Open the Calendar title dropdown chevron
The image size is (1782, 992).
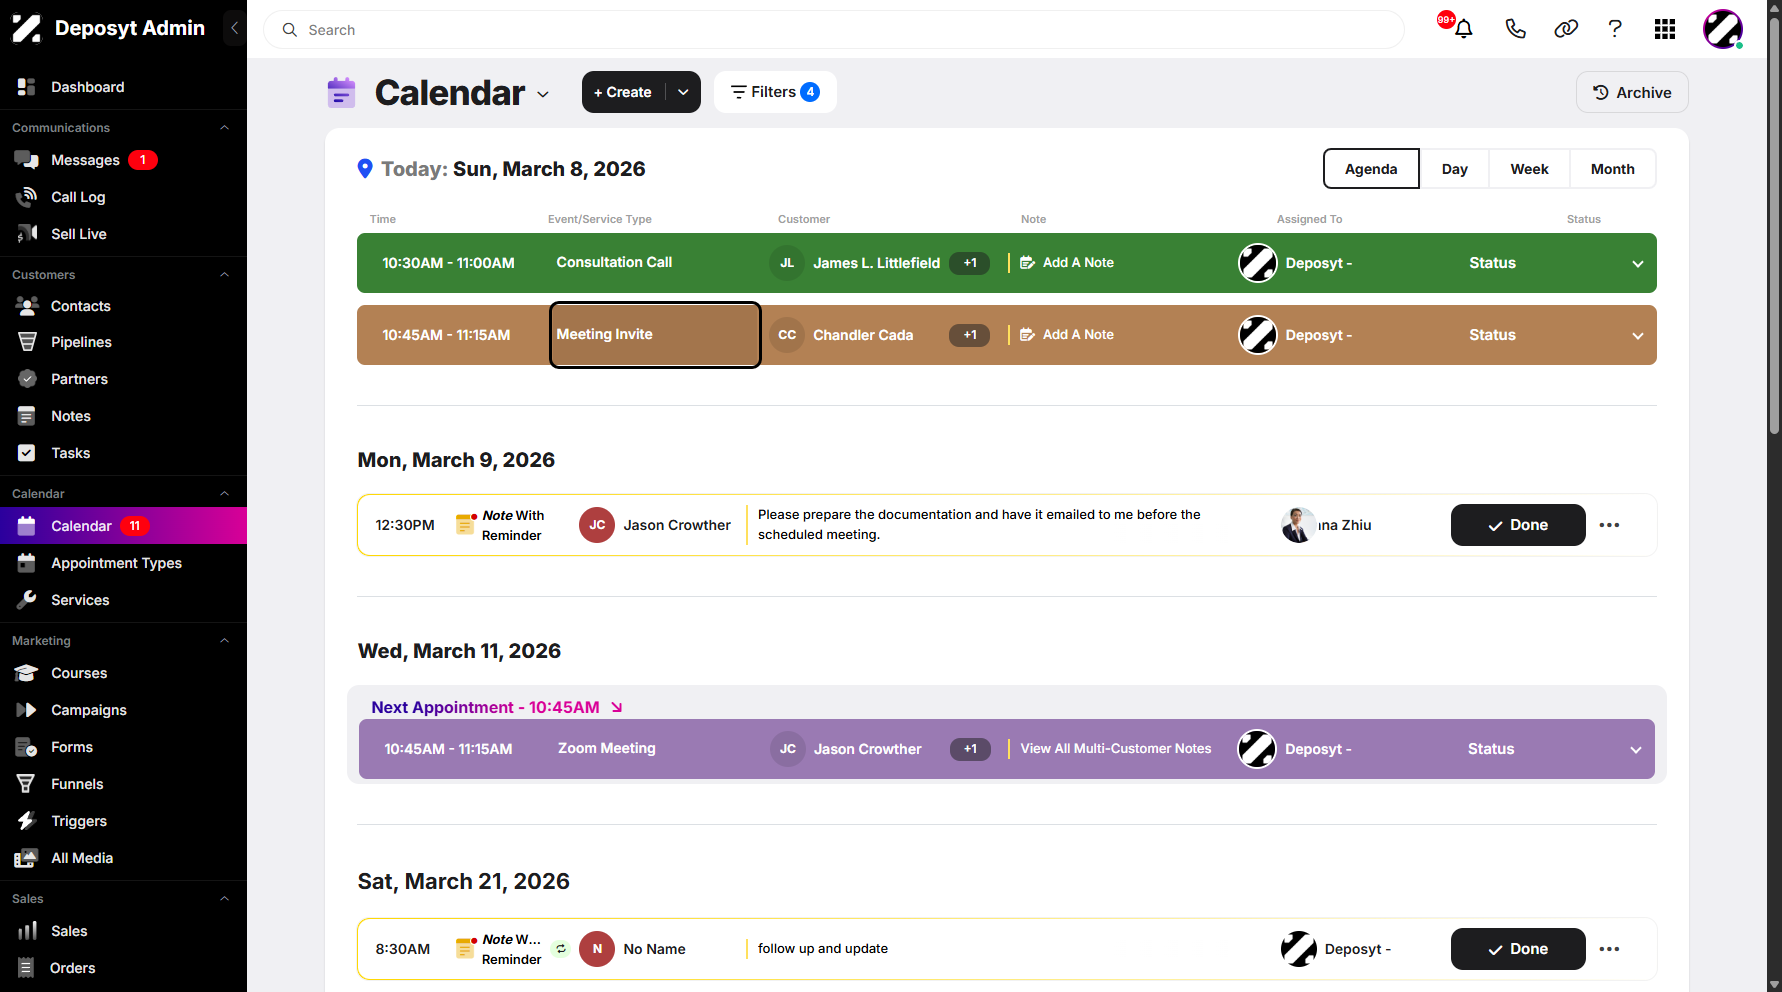(543, 94)
